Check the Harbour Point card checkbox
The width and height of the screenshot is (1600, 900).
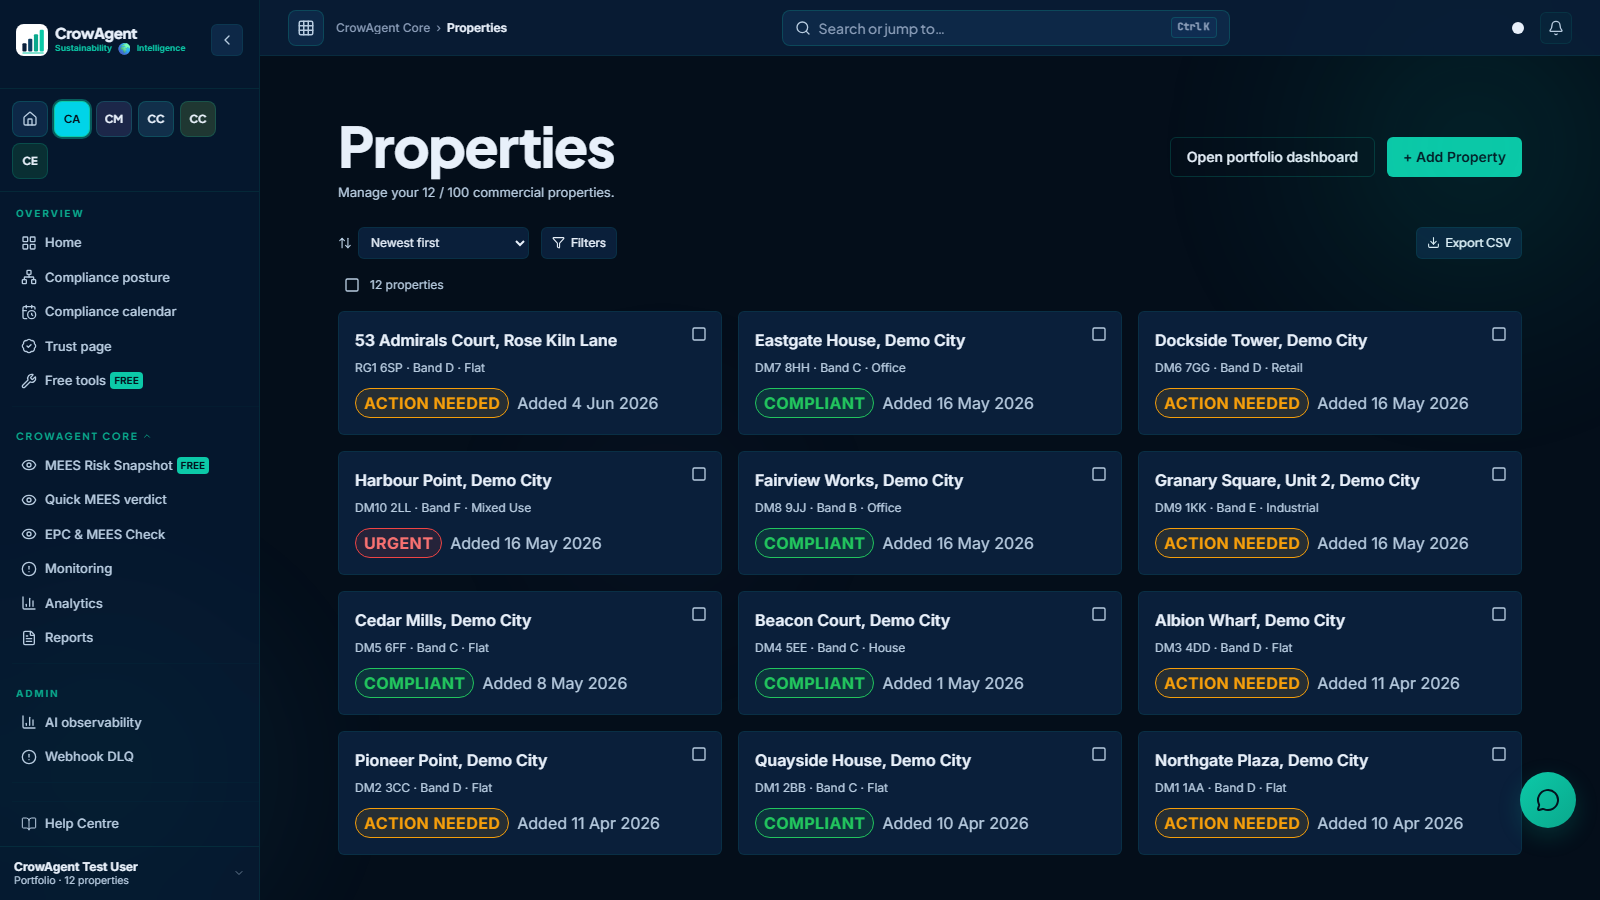(699, 474)
